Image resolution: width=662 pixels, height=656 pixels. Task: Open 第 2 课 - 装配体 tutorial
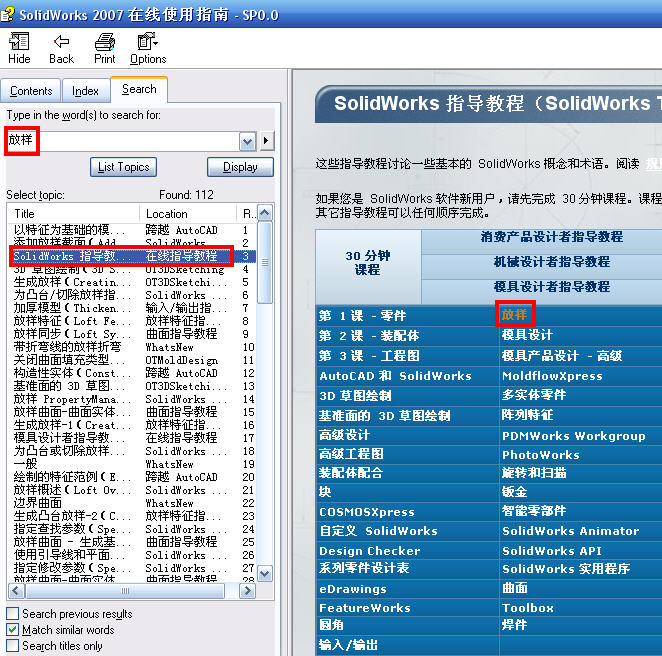[x=369, y=336]
